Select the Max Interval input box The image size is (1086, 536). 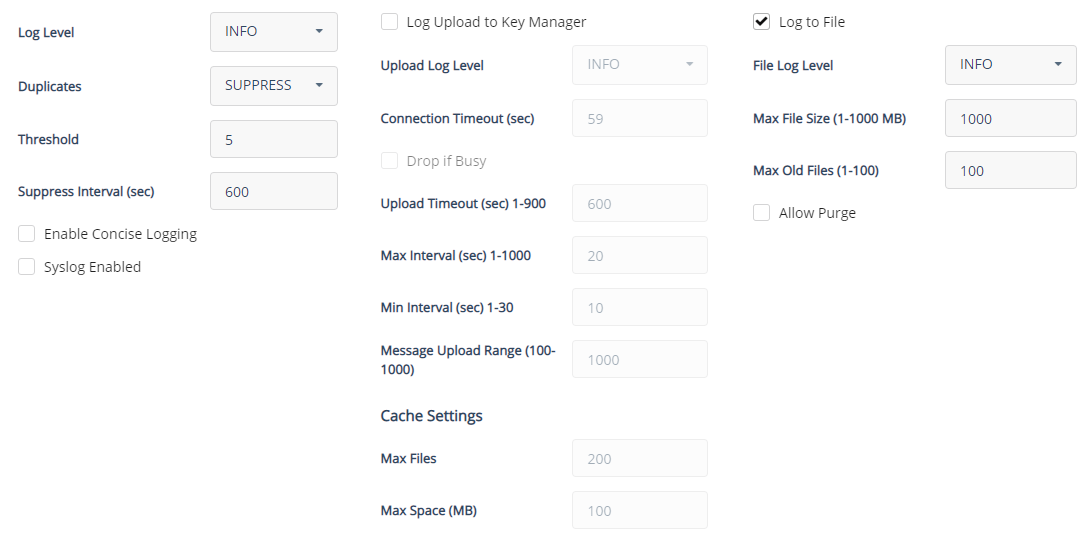639,256
